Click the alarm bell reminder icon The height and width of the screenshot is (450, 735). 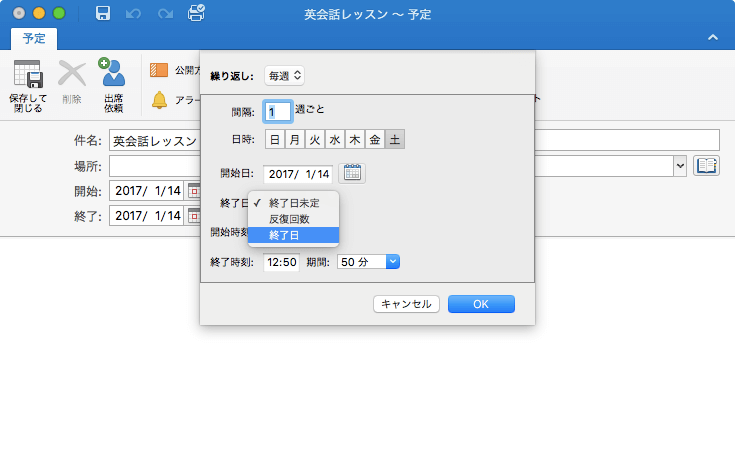[x=159, y=100]
